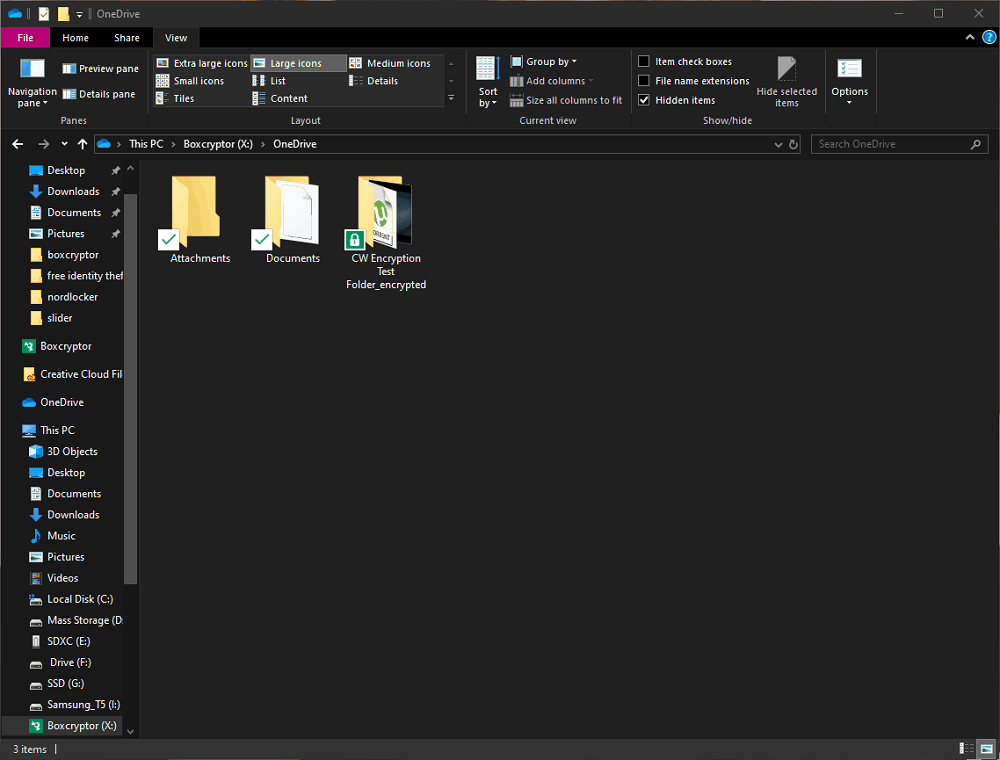The width and height of the screenshot is (1000, 760).
Task: Open the Sort by menu
Action: point(487,82)
